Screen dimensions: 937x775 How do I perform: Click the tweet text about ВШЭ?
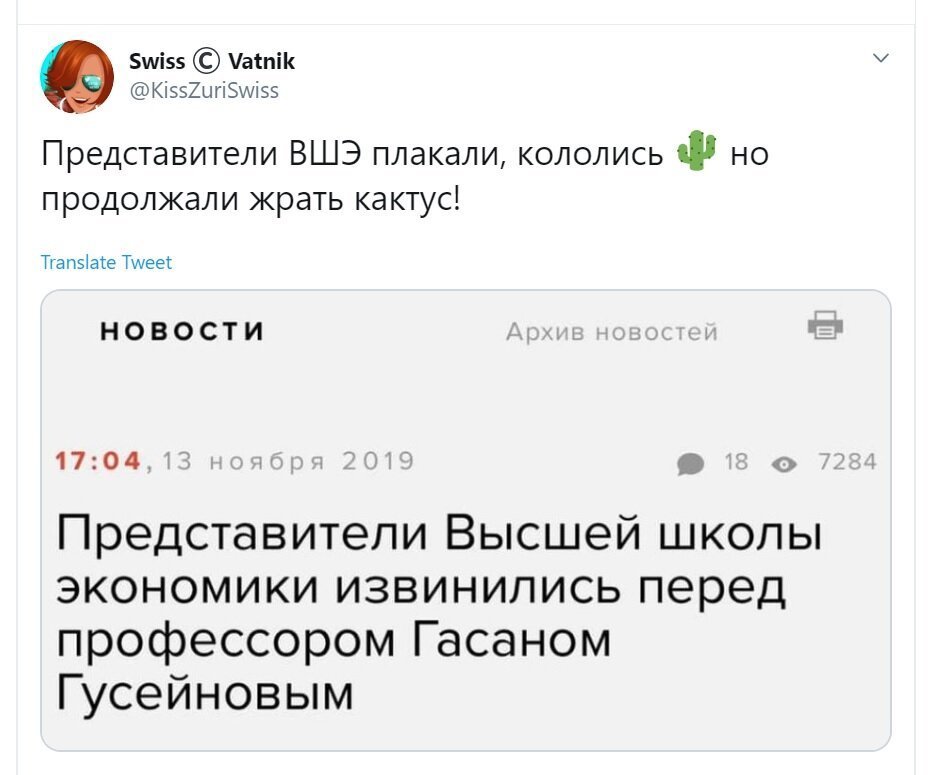(x=405, y=176)
